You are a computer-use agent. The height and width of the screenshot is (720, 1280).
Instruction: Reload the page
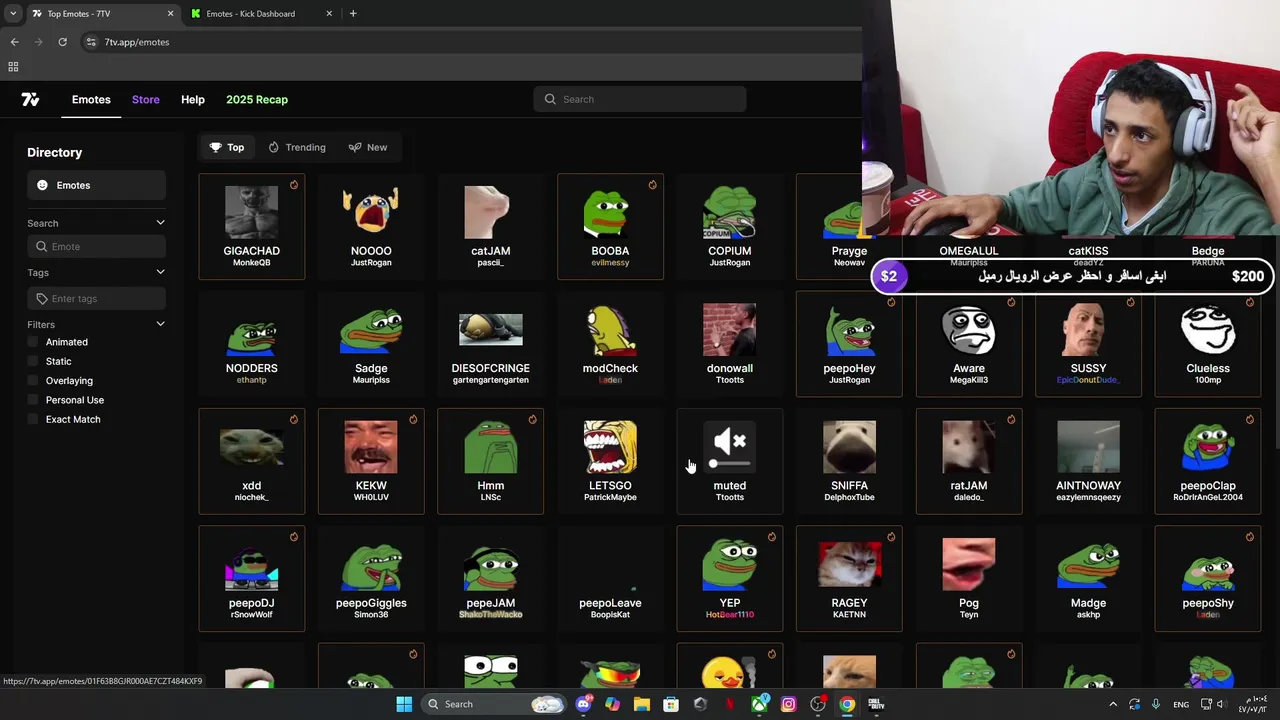[x=62, y=42]
